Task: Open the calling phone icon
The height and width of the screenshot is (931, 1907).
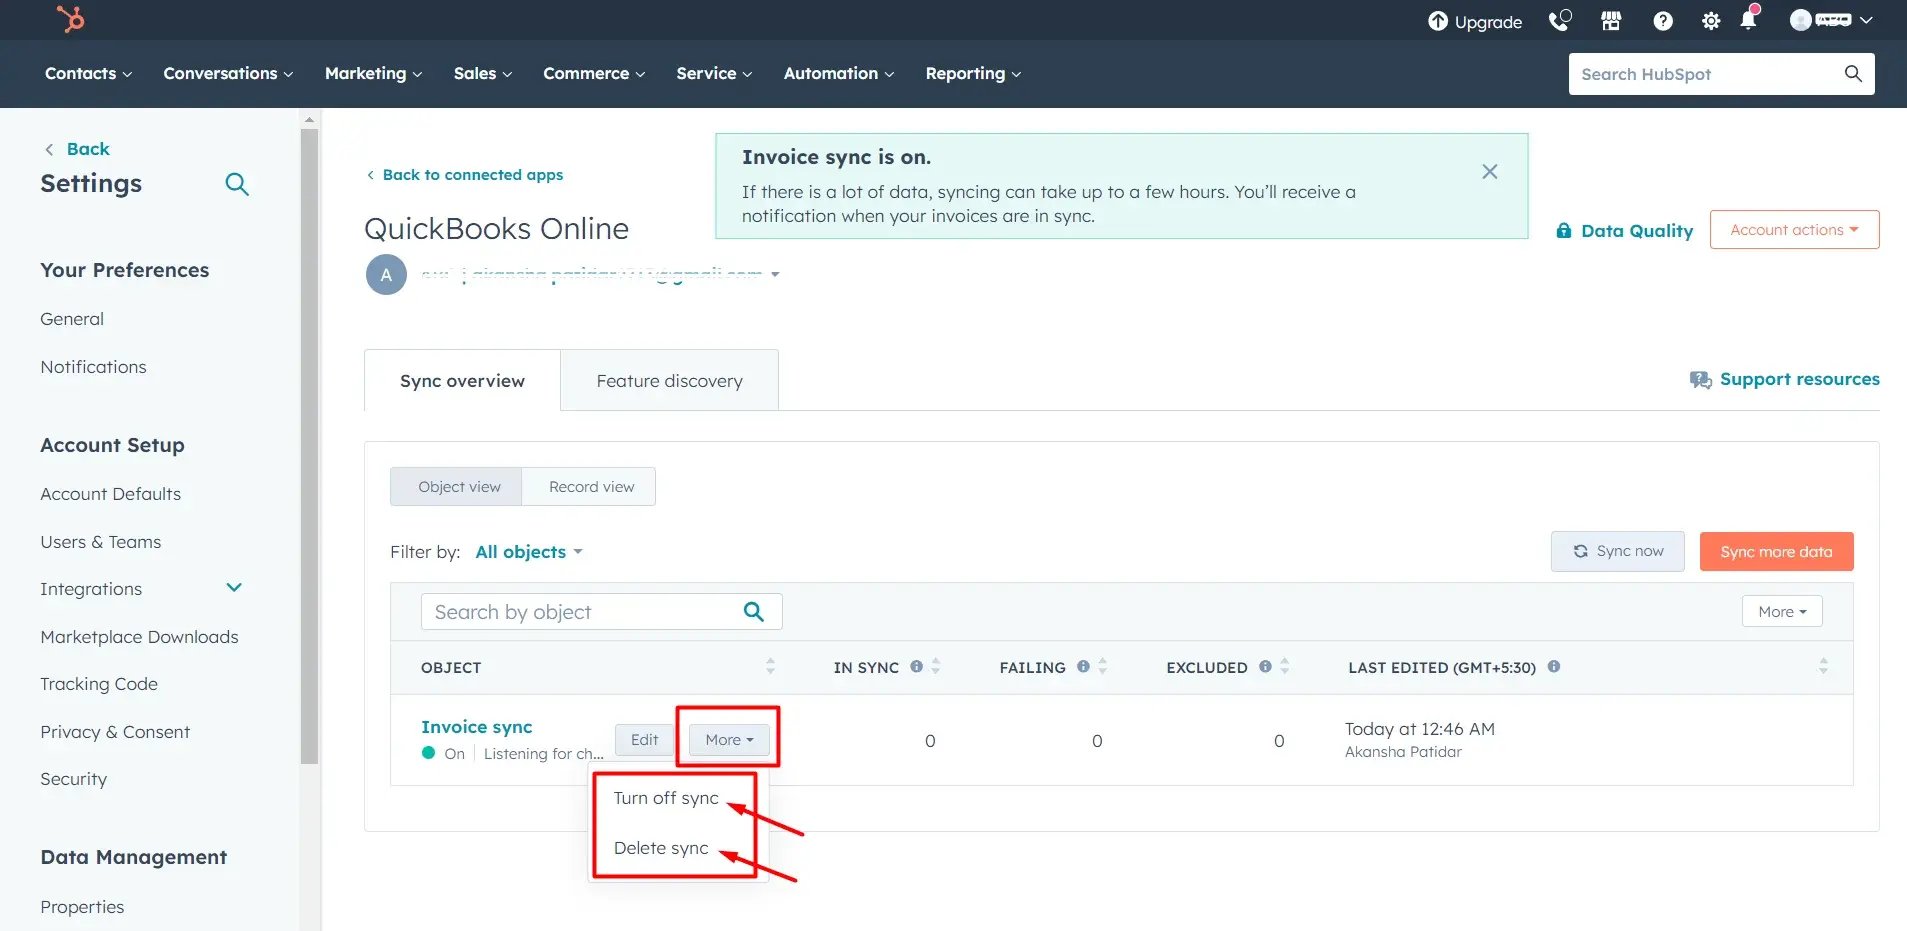Action: coord(1559,21)
